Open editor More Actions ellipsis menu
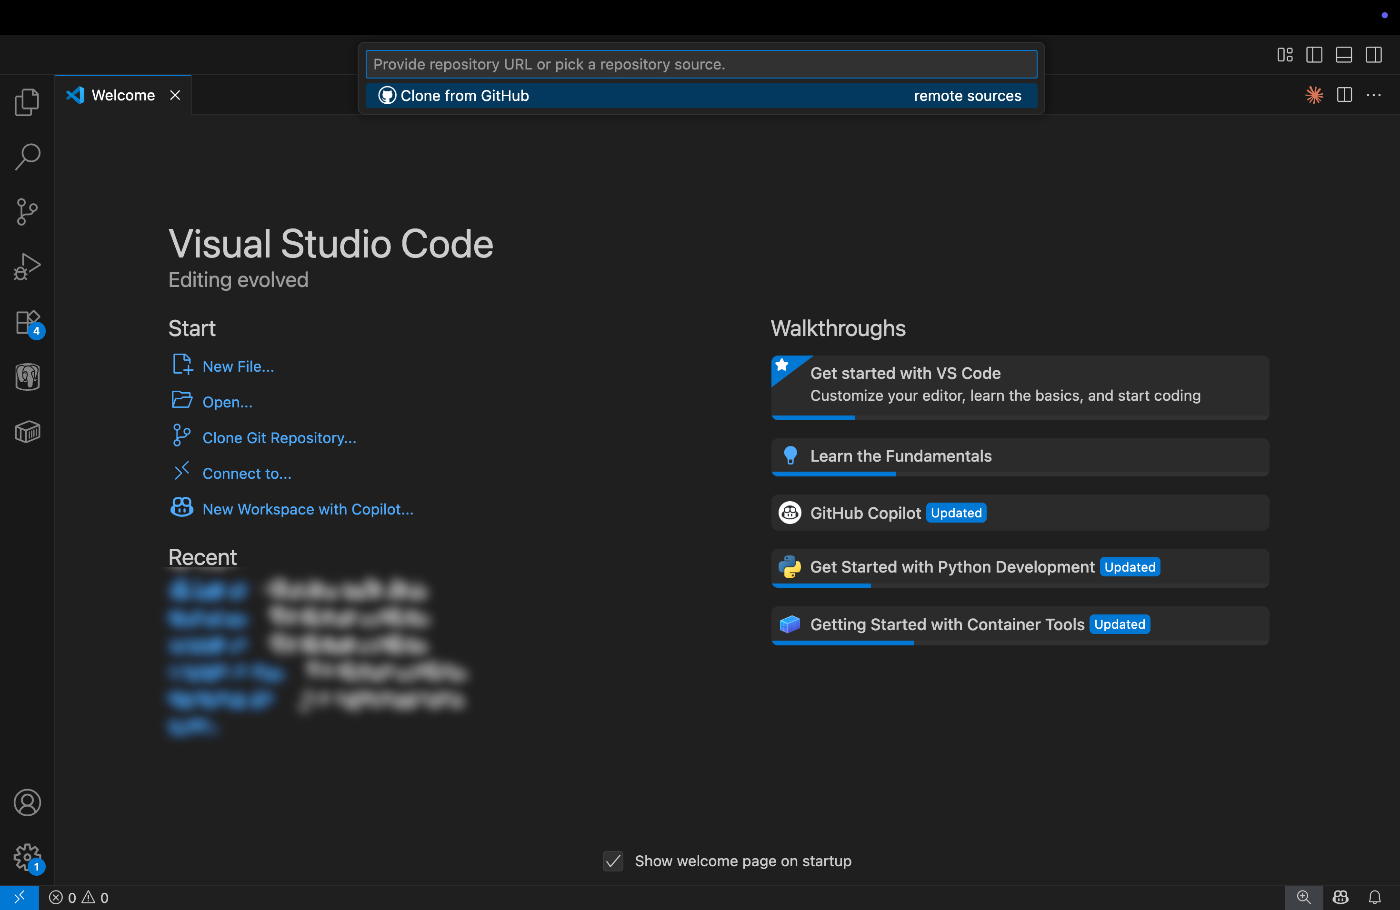 click(1374, 95)
